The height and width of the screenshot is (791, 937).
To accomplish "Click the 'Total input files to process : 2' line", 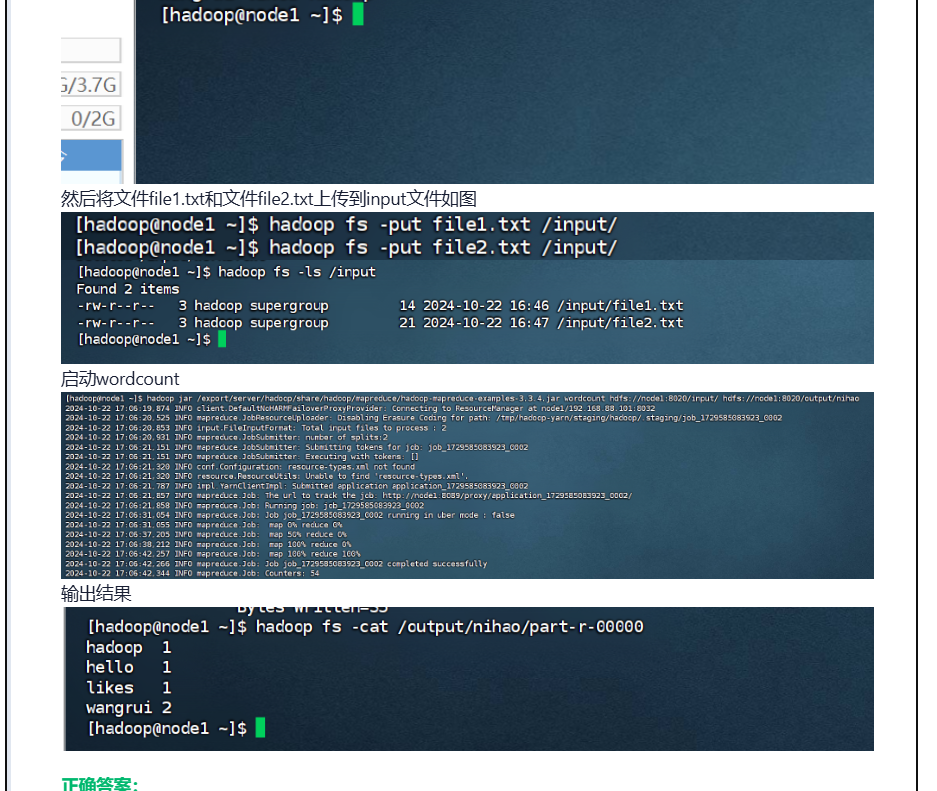I will [256, 428].
